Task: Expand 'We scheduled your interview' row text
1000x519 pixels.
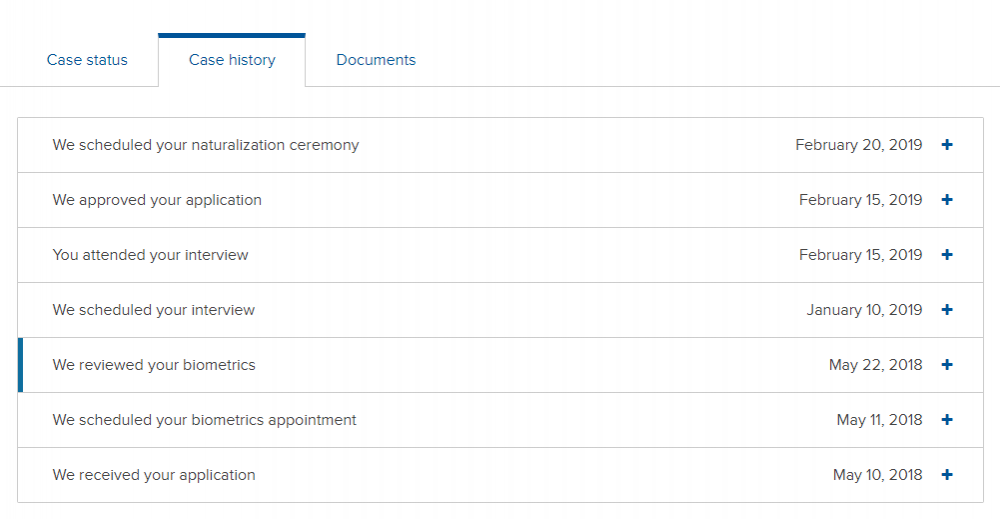Action: 154,310
